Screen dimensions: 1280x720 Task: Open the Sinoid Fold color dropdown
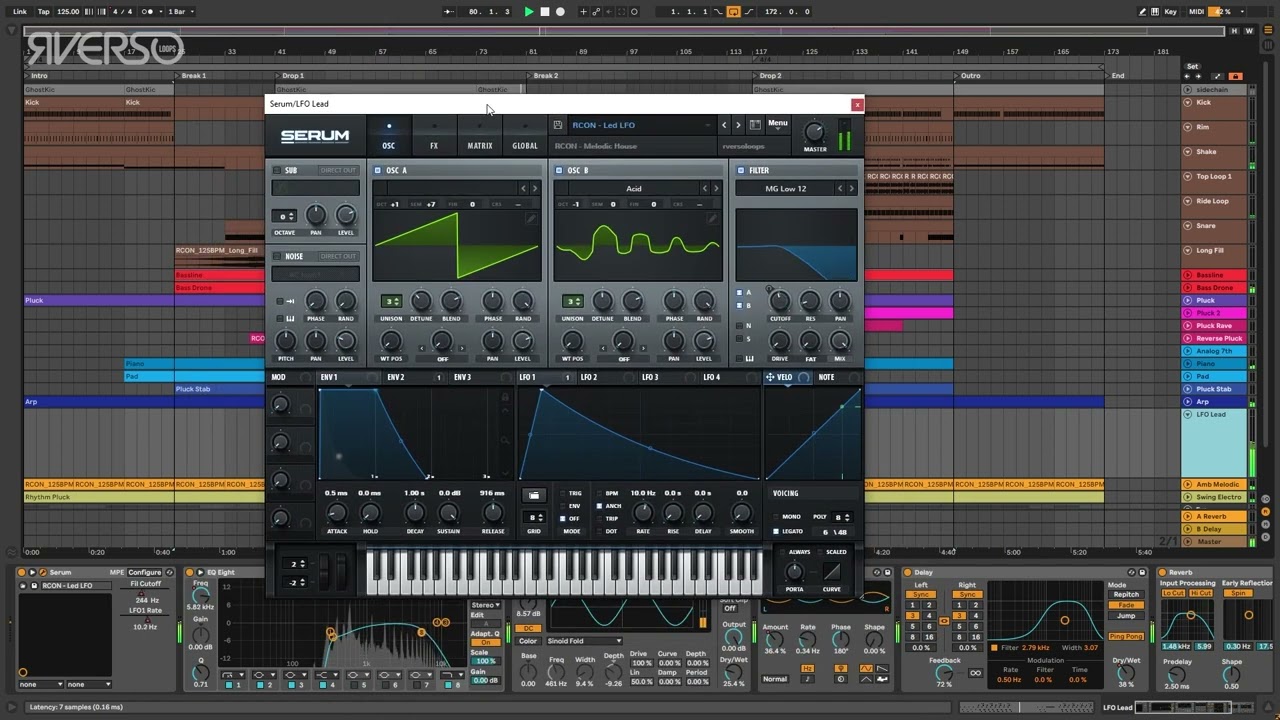pyautogui.click(x=584, y=641)
